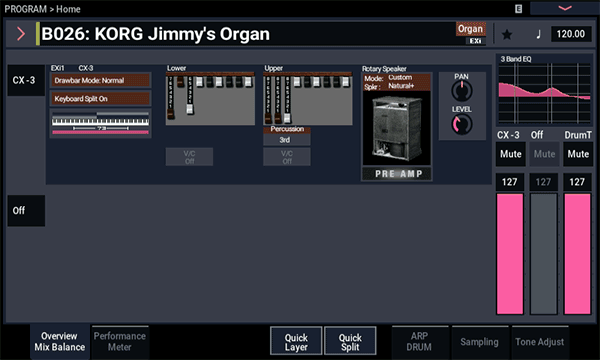The image size is (600, 360).
Task: Set the tempo value 120.00
Action: click(571, 34)
